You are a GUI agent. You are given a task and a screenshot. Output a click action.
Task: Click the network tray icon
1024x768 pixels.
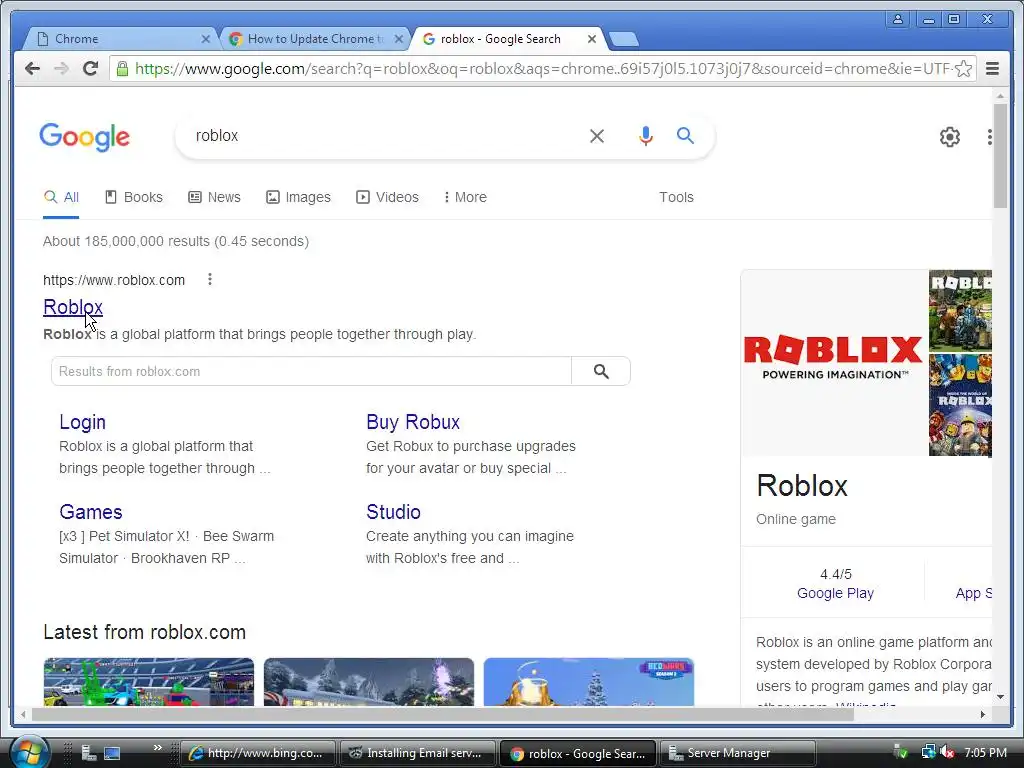928,753
